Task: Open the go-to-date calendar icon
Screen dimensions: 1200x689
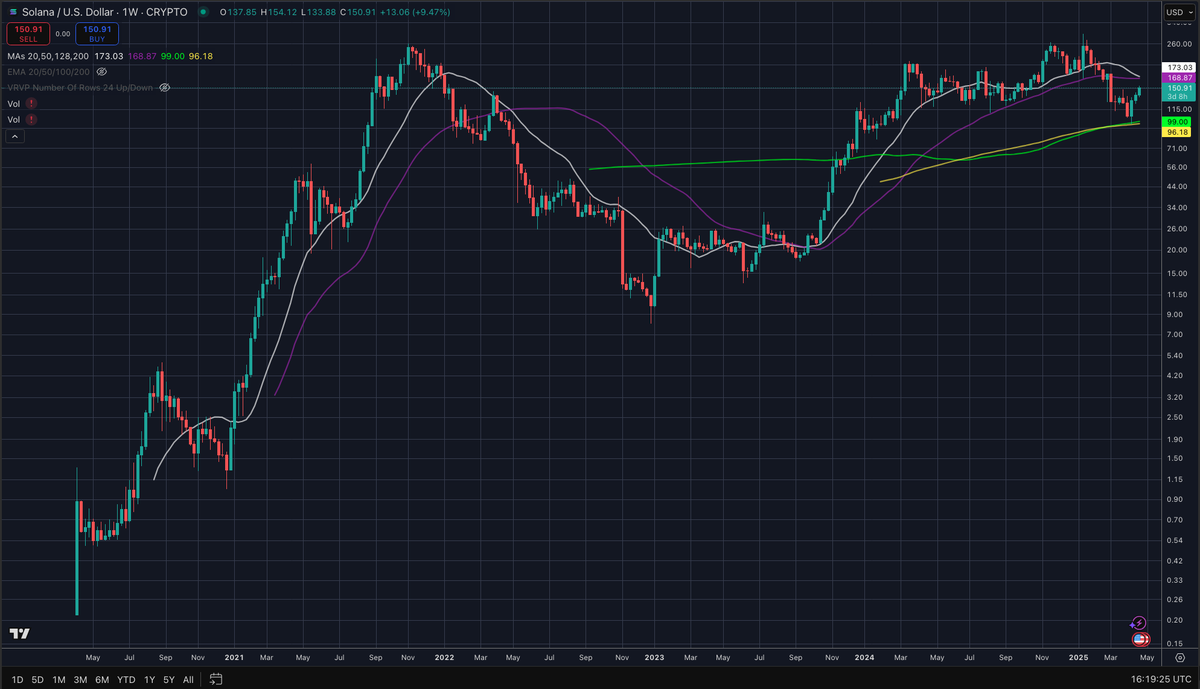Action: [215, 679]
